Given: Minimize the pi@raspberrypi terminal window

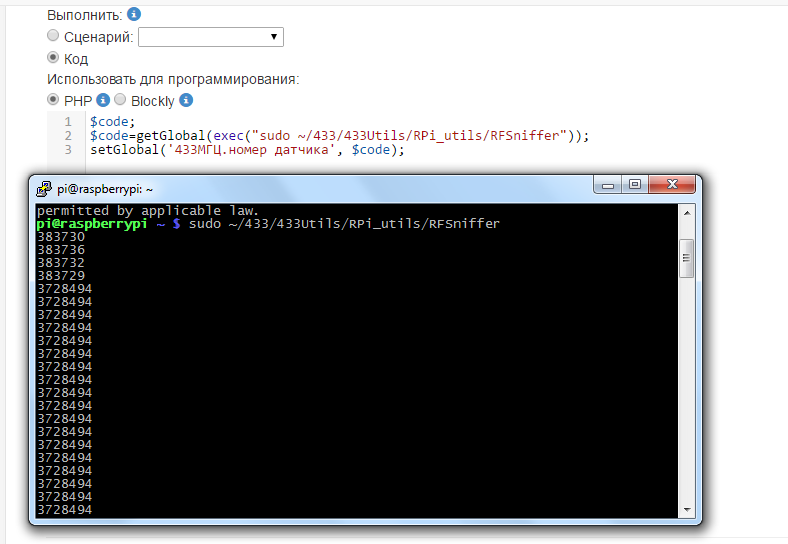Looking at the screenshot, I should click(x=608, y=185).
